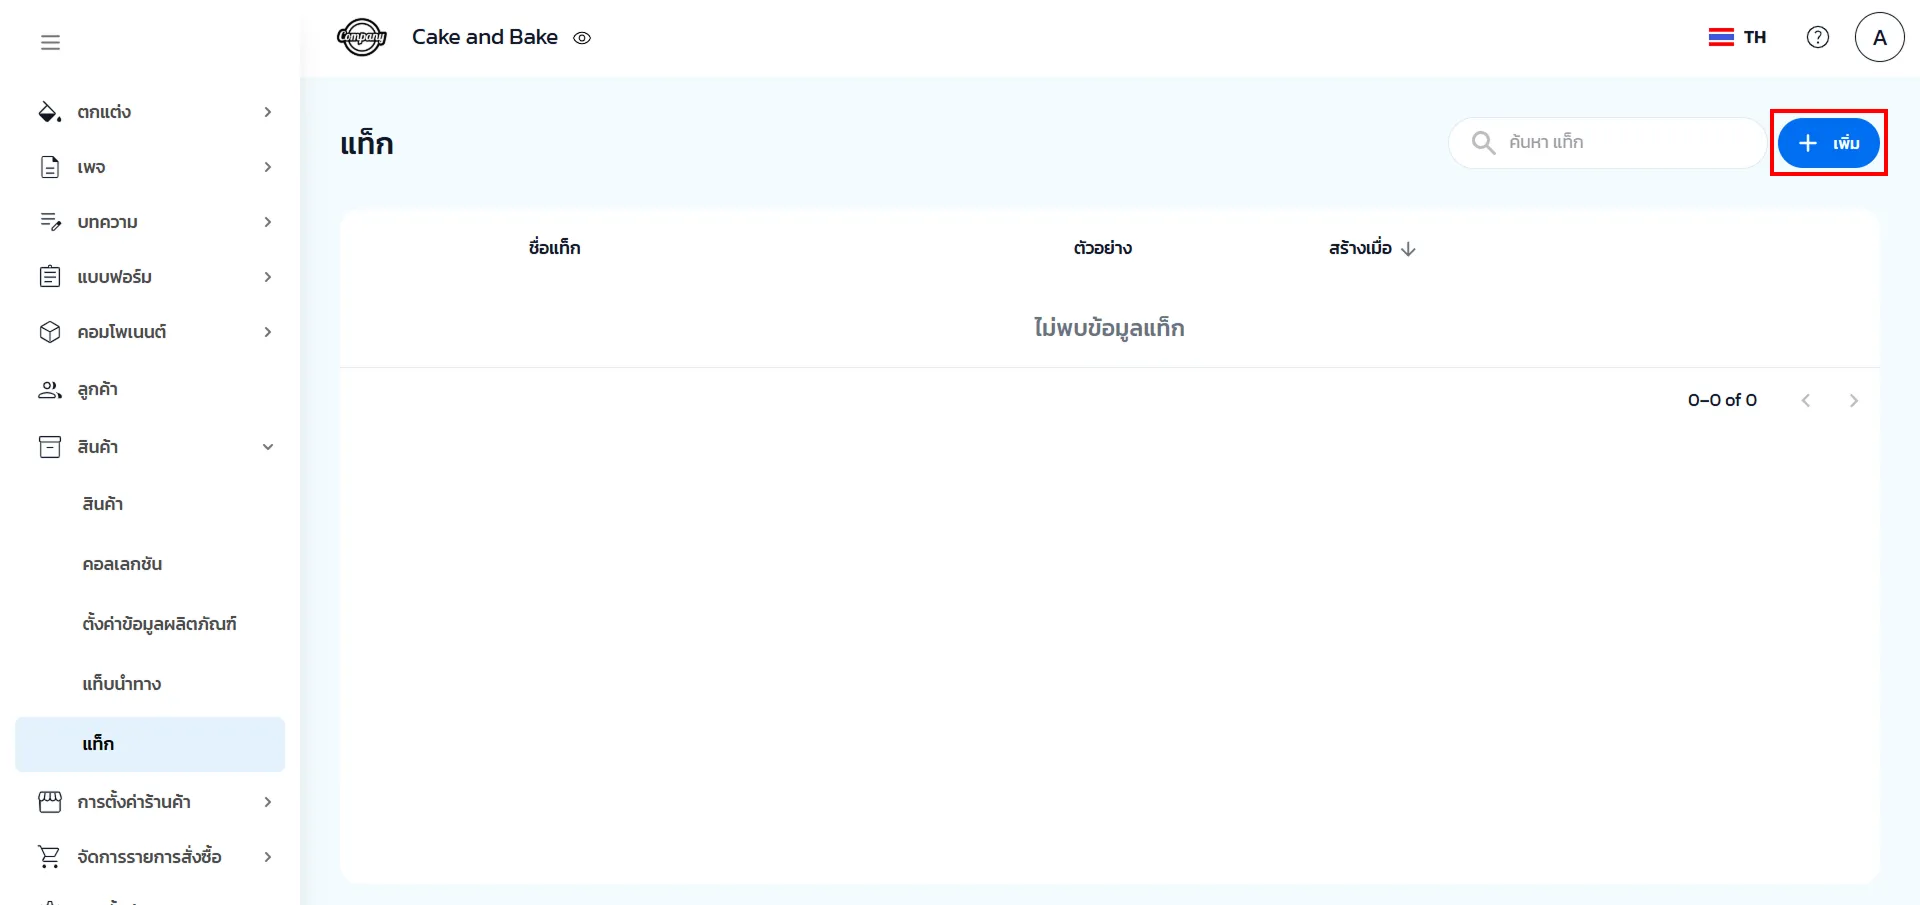Click the cube คอมโพเนนต์ icon

tap(49, 332)
